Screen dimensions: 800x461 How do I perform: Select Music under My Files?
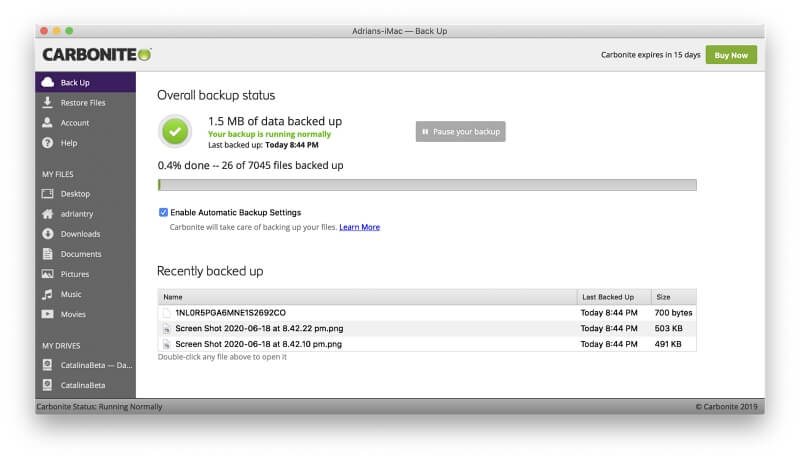pos(86,294)
